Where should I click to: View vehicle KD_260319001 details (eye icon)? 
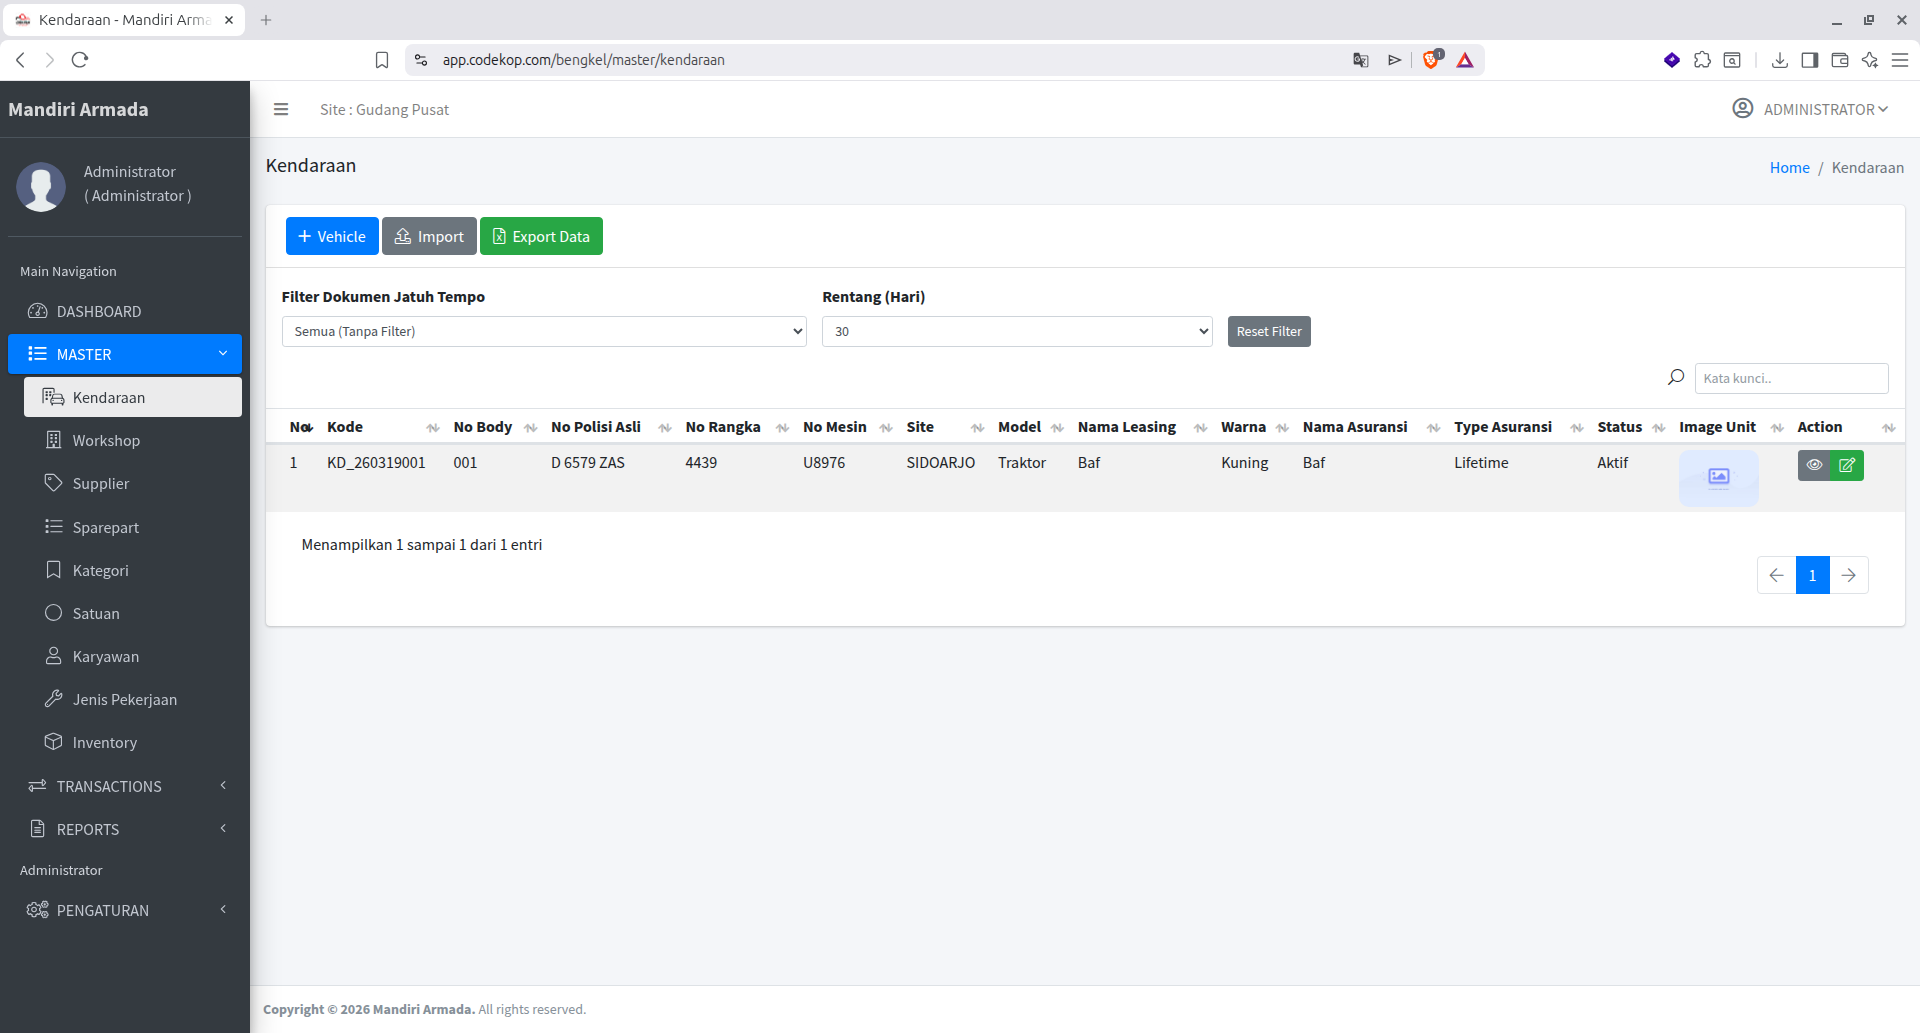[x=1814, y=465]
